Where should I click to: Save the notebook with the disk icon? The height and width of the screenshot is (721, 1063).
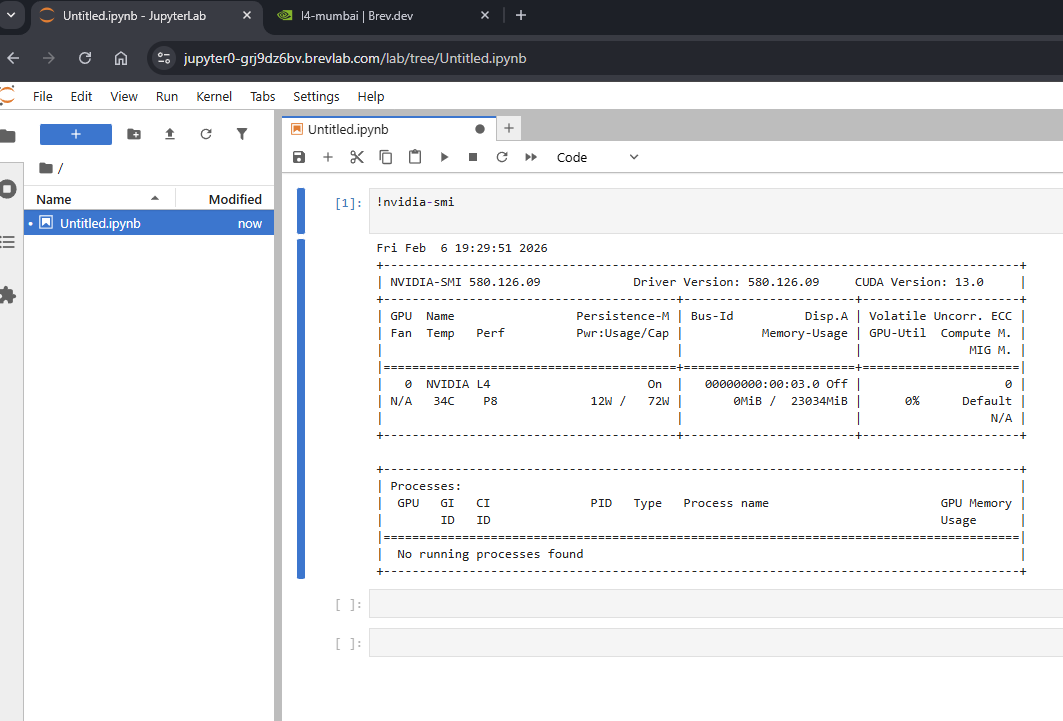pyautogui.click(x=299, y=157)
